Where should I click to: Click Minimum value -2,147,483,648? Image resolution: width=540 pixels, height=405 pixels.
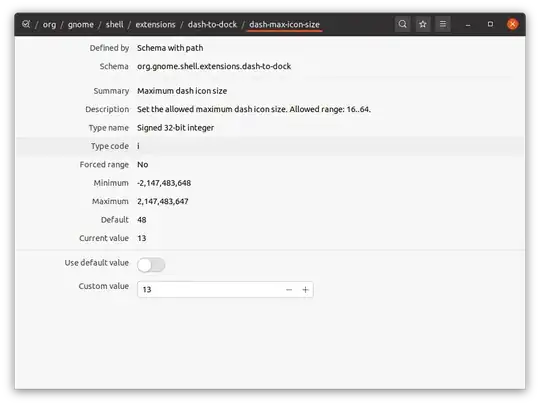point(164,183)
